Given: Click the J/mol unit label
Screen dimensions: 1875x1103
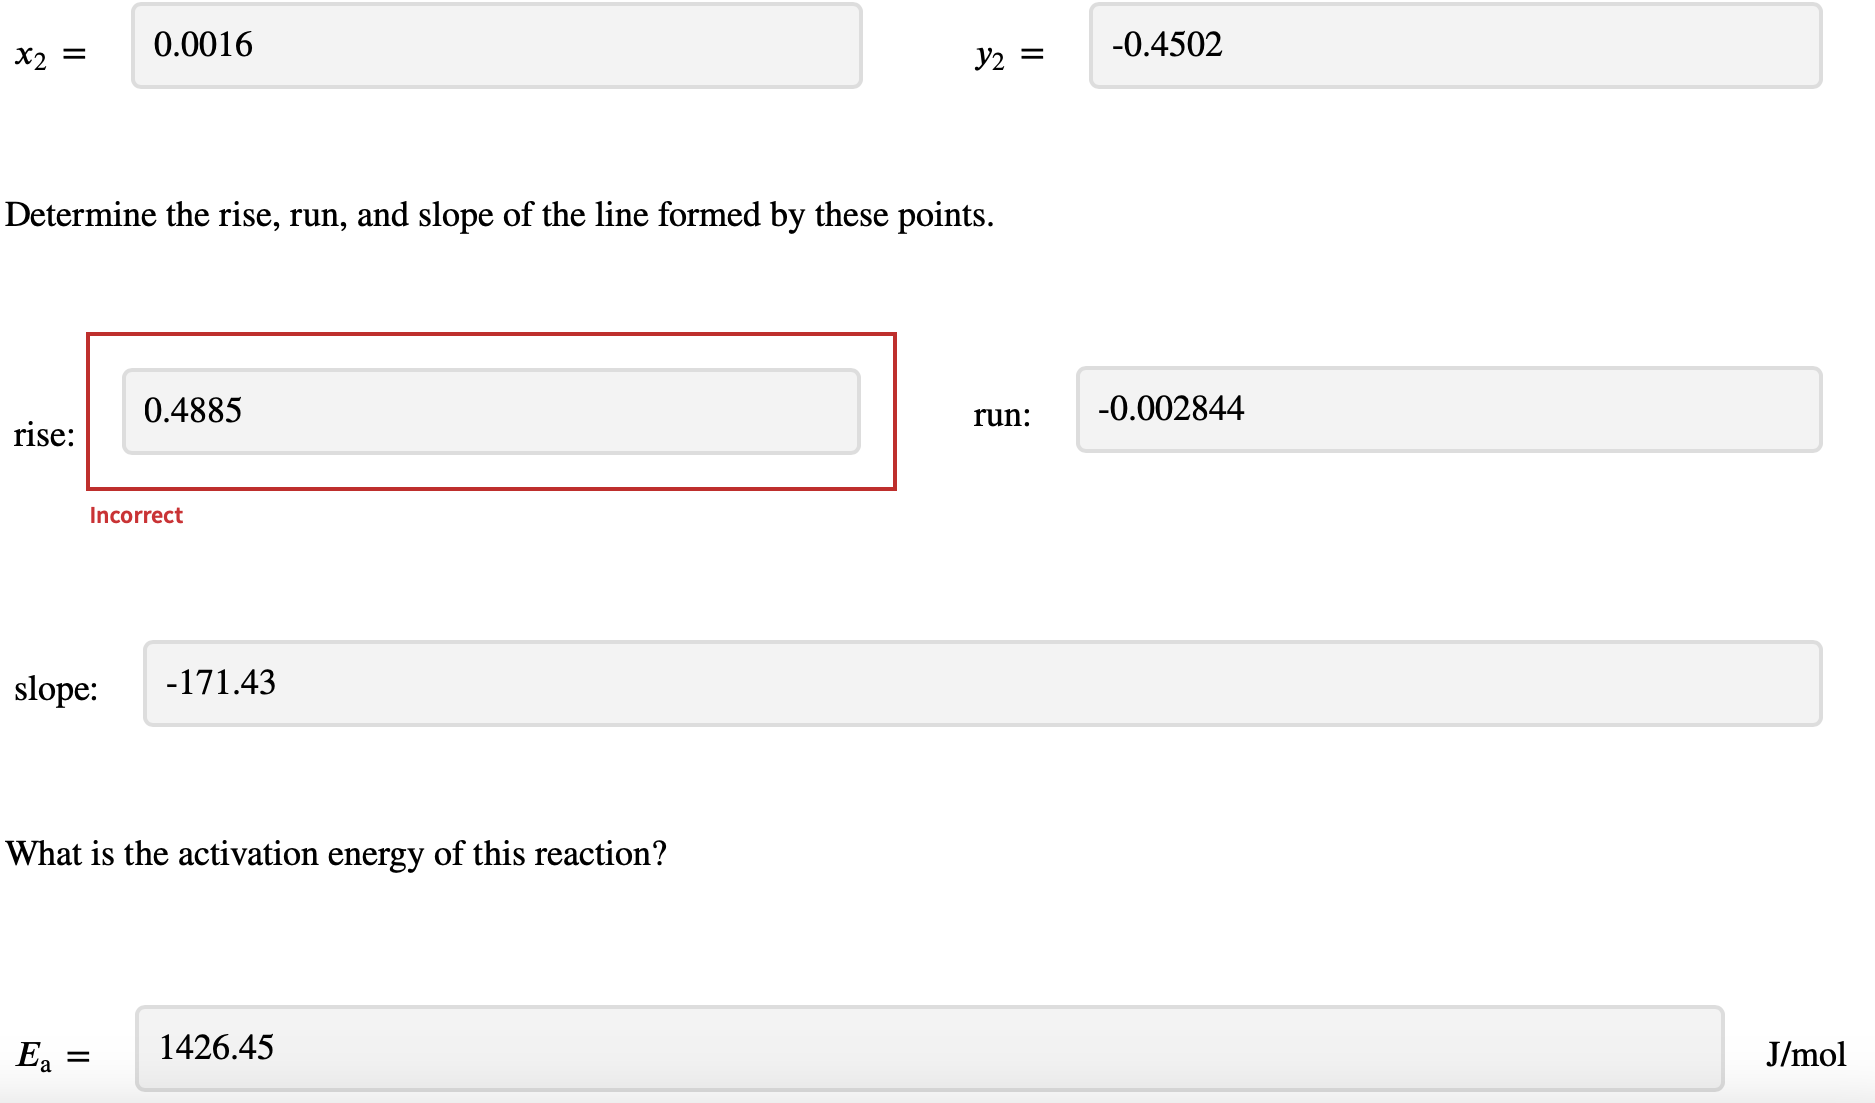Looking at the screenshot, I should pyautogui.click(x=1806, y=1053).
